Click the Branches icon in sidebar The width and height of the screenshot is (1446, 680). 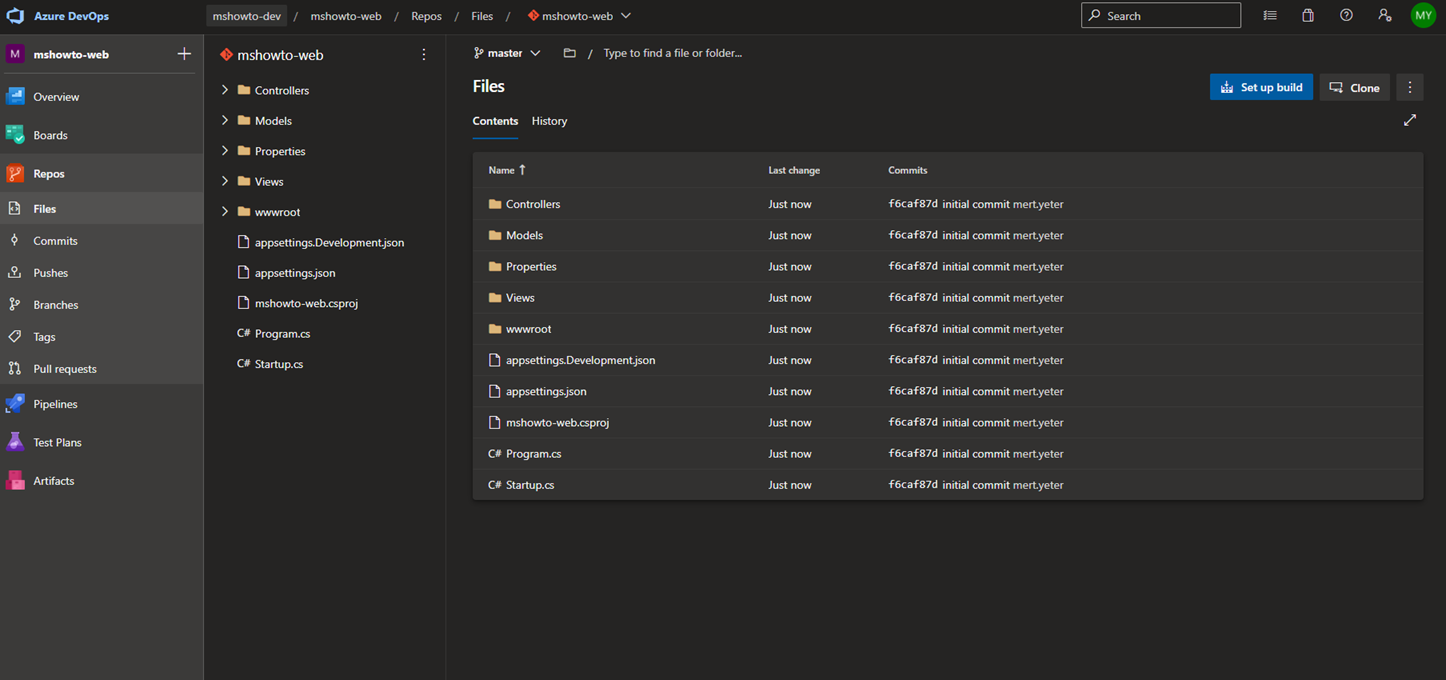coord(14,304)
